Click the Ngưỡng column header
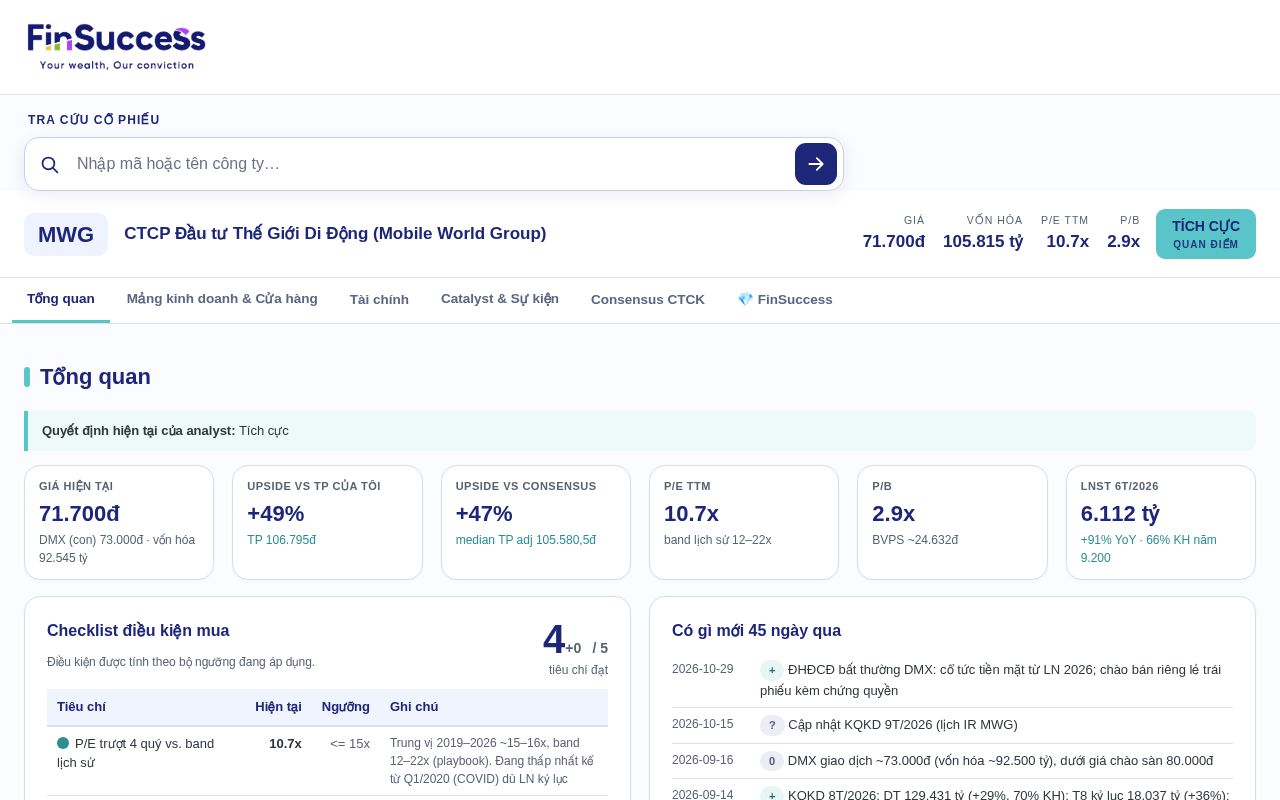The height and width of the screenshot is (800, 1280). [346, 707]
